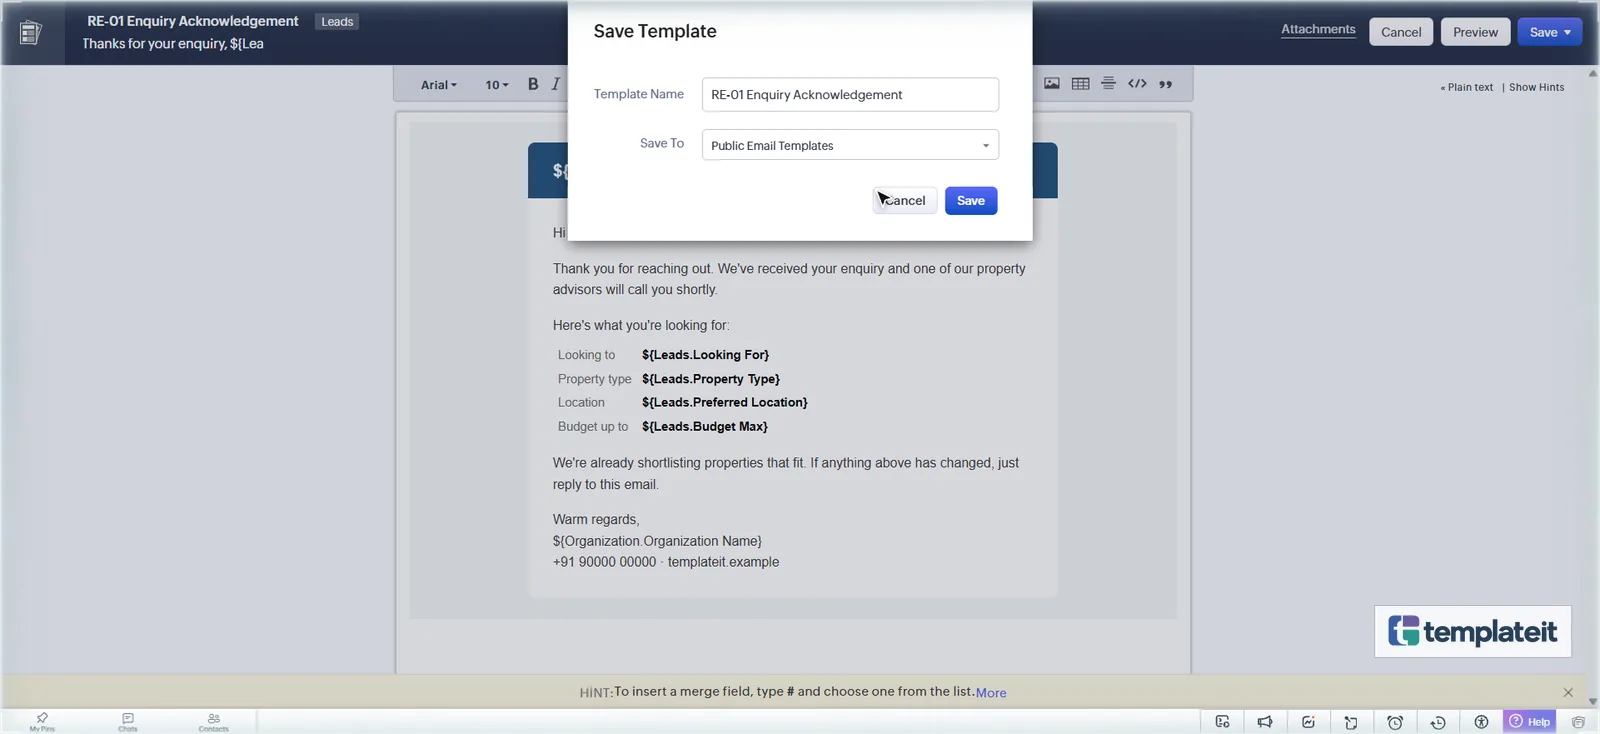Open reminders via the alarm clock icon

click(x=1395, y=722)
